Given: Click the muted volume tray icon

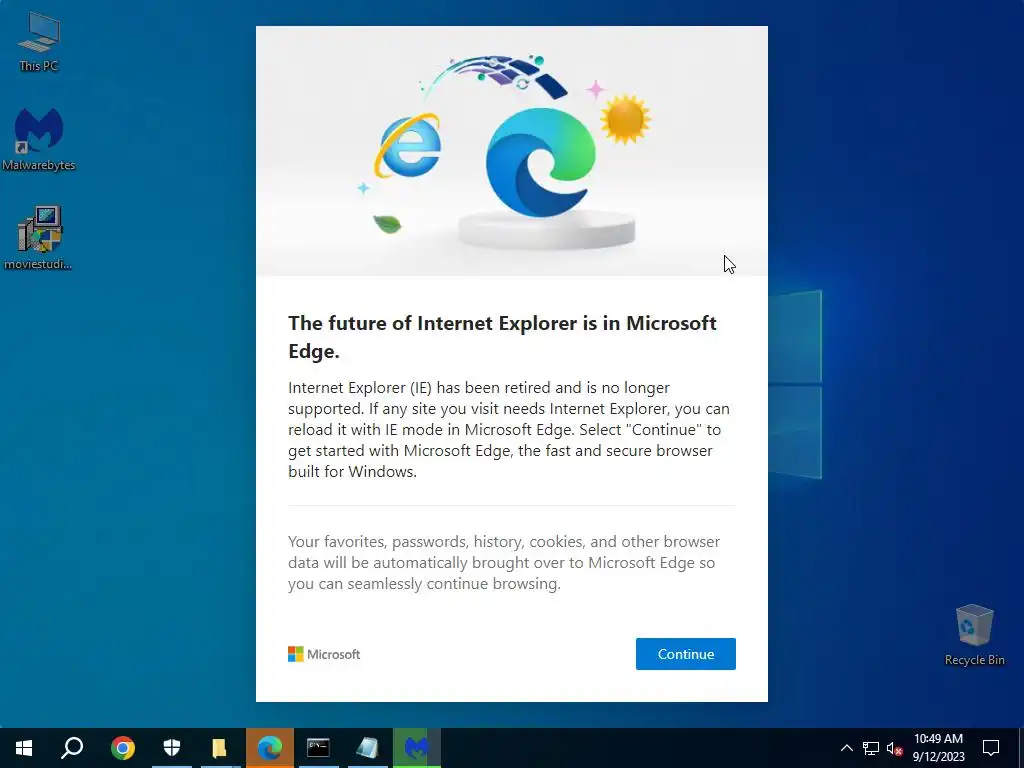Looking at the screenshot, I should tap(894, 748).
